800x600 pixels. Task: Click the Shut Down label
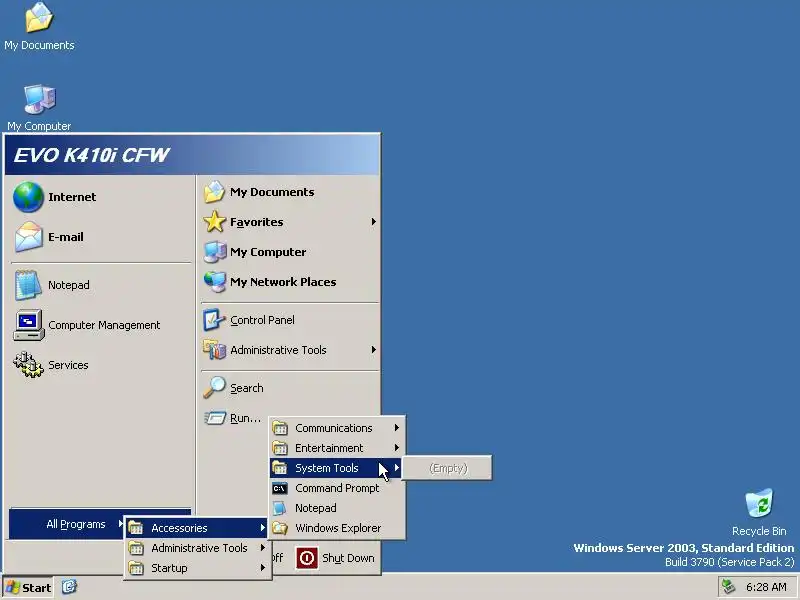pos(348,558)
